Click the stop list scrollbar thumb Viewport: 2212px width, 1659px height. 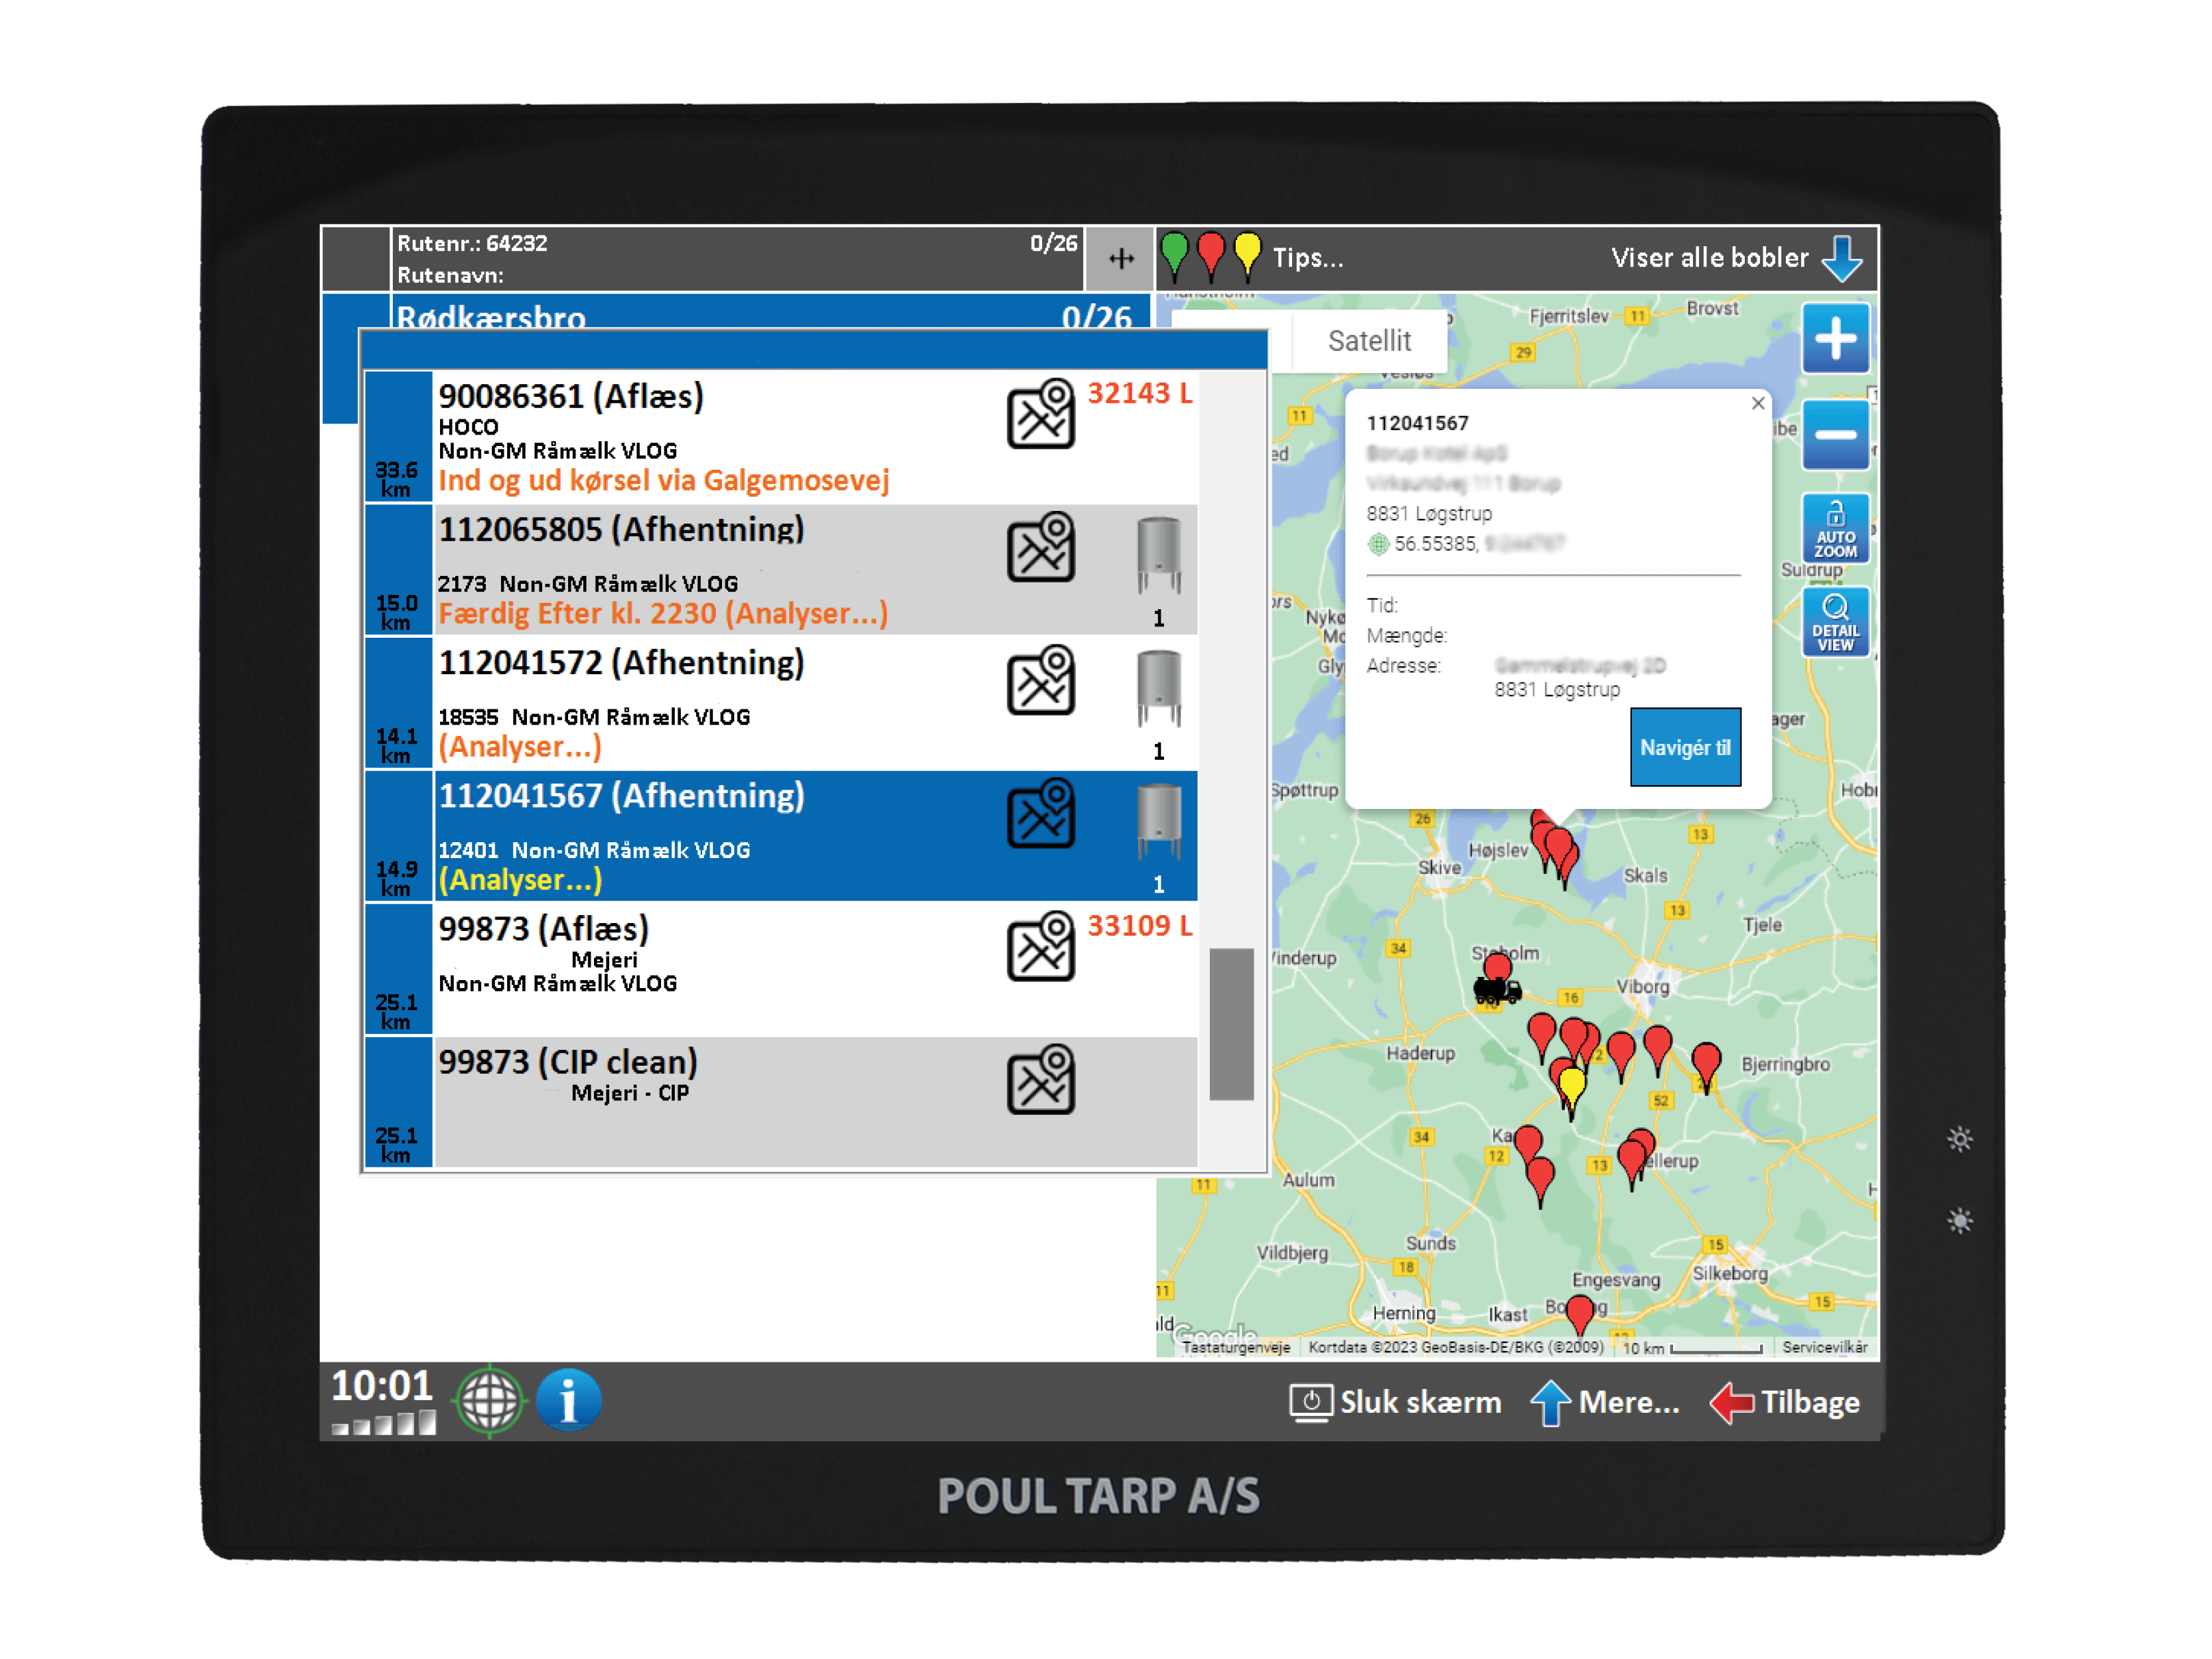click(x=1231, y=1023)
